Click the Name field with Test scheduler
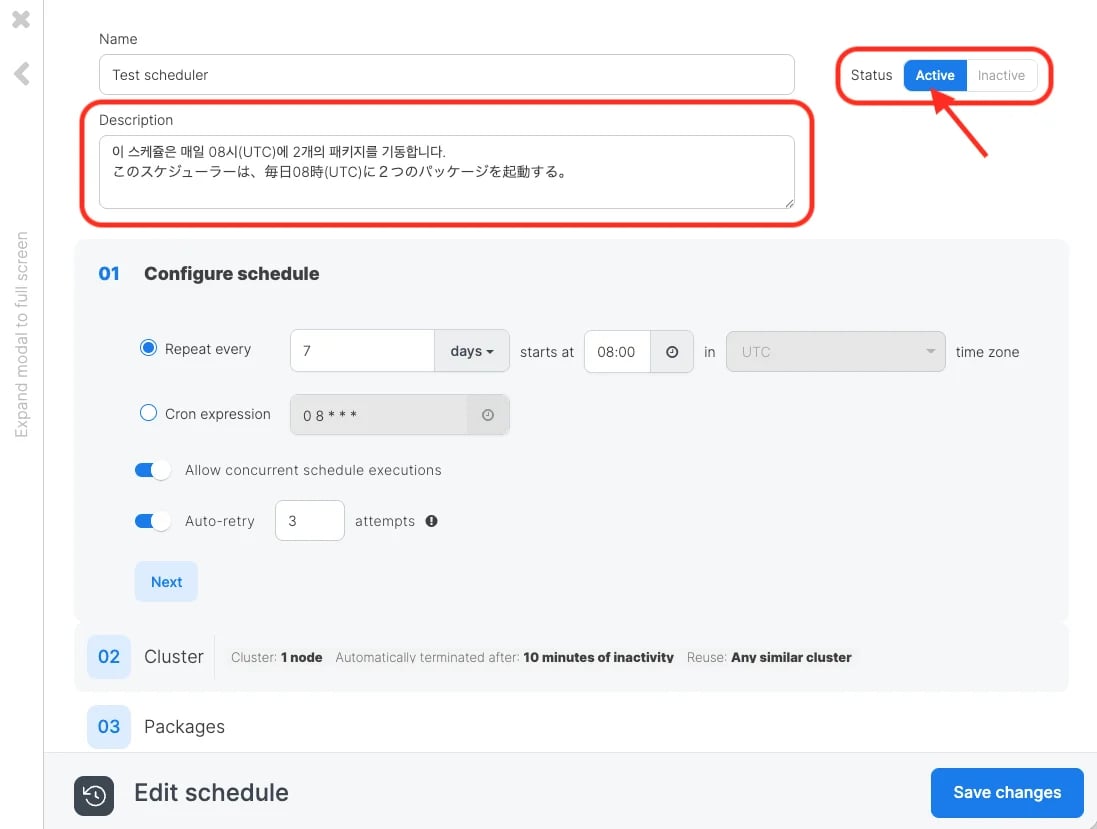Viewport: 1097px width, 829px height. 446,75
